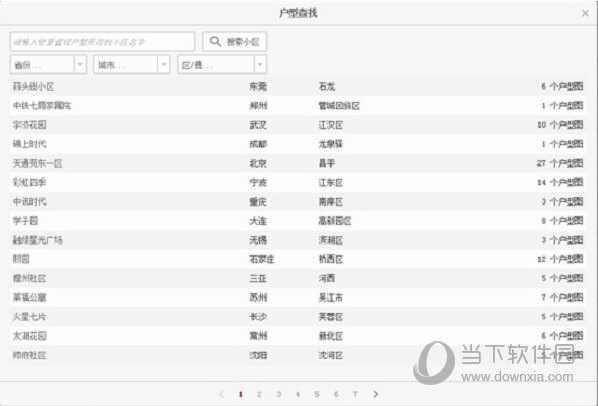Go to the next results page arrow
The image size is (598, 406).
pos(376,394)
